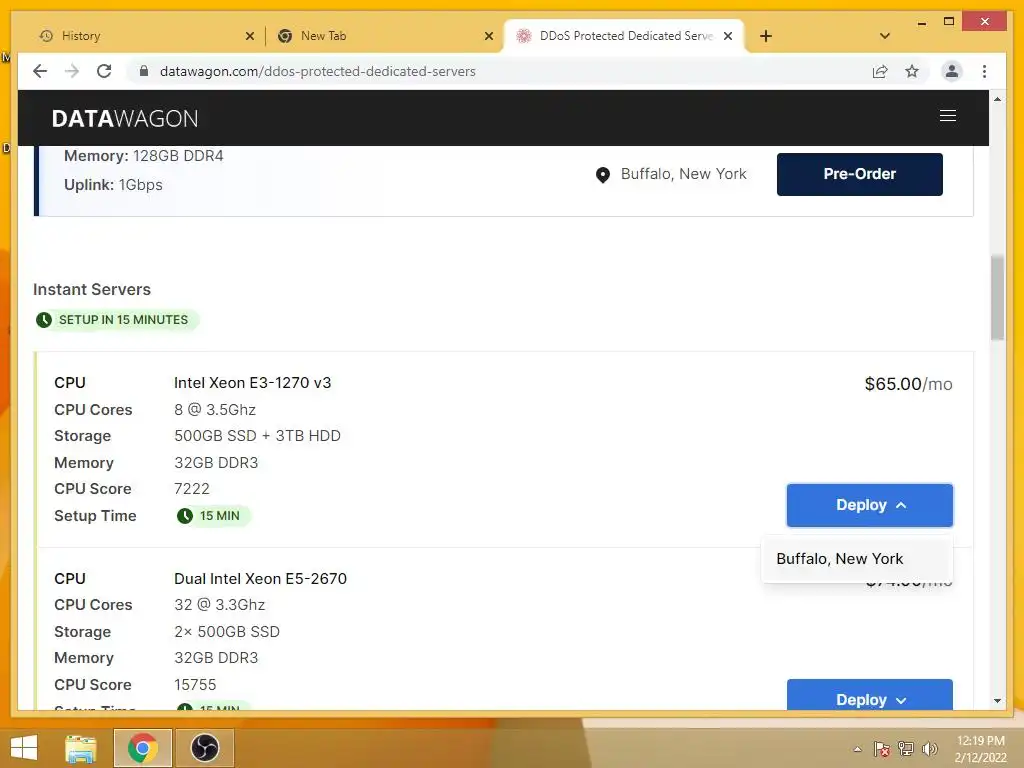Click the scrollbar up arrow
Image resolution: width=1024 pixels, height=768 pixels.
click(x=997, y=99)
